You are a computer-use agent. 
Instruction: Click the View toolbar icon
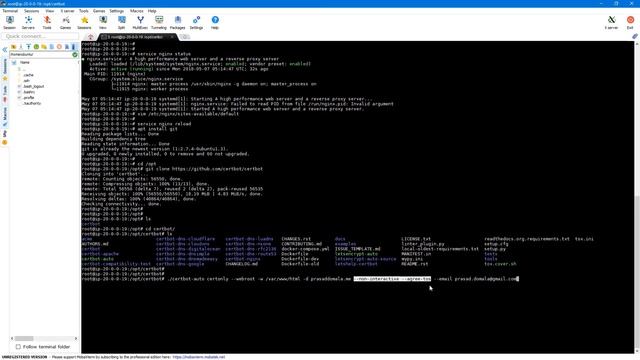point(103,22)
